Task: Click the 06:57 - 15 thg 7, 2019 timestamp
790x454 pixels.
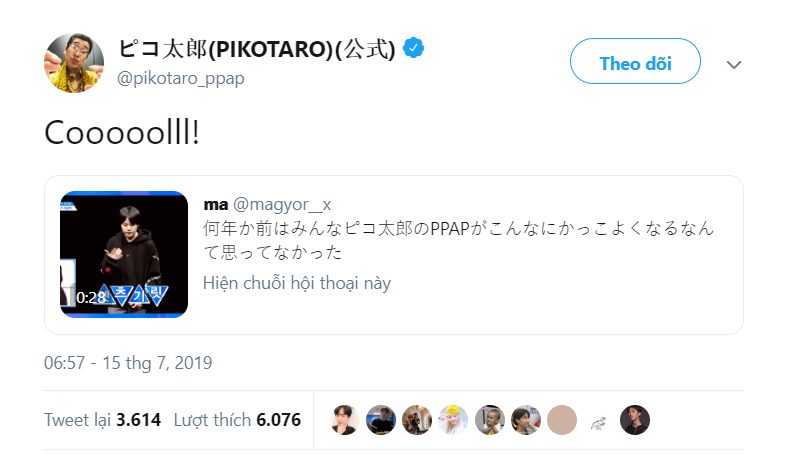Action: (128, 362)
